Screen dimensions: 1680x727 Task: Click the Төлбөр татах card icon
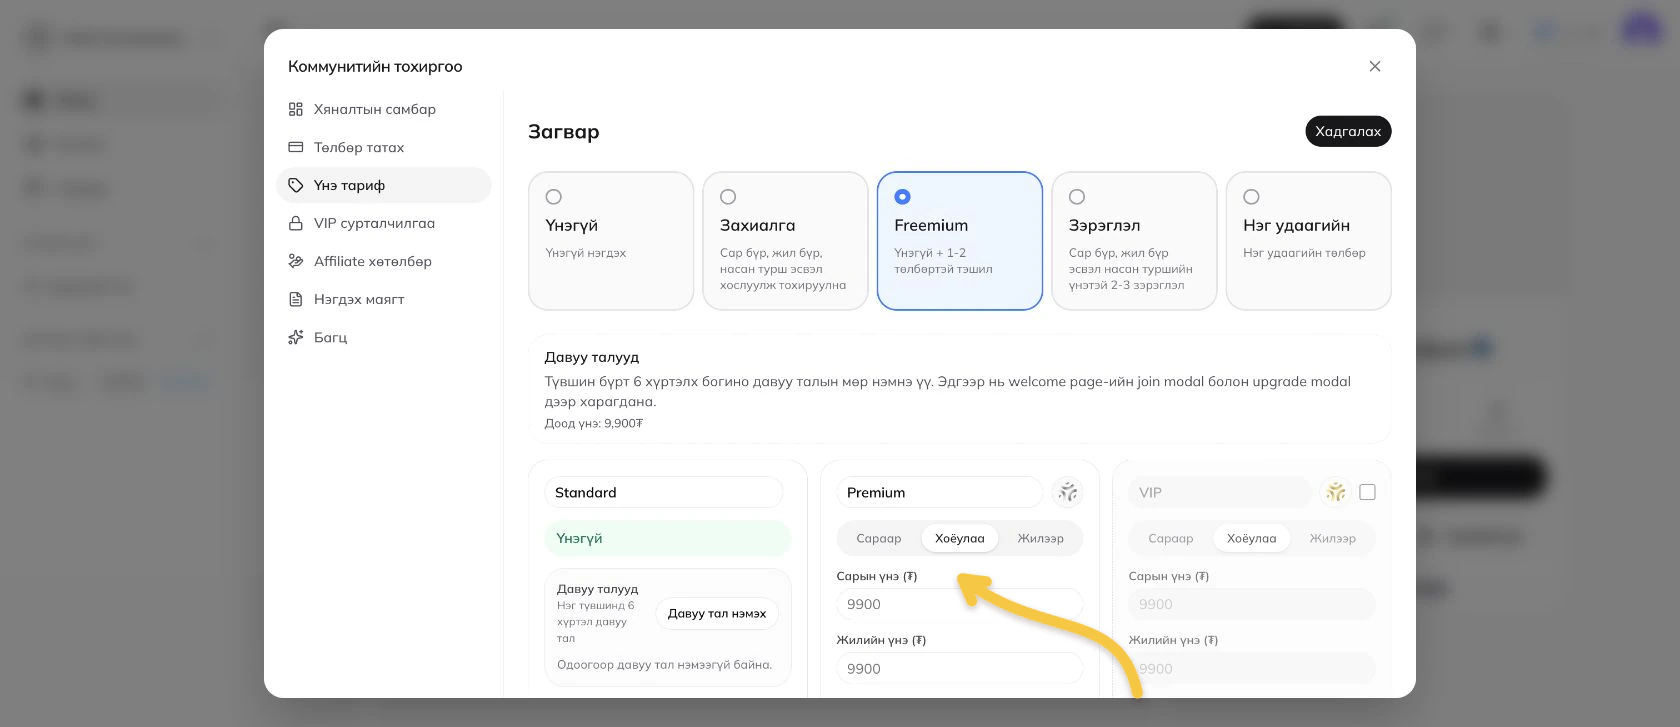pos(296,147)
